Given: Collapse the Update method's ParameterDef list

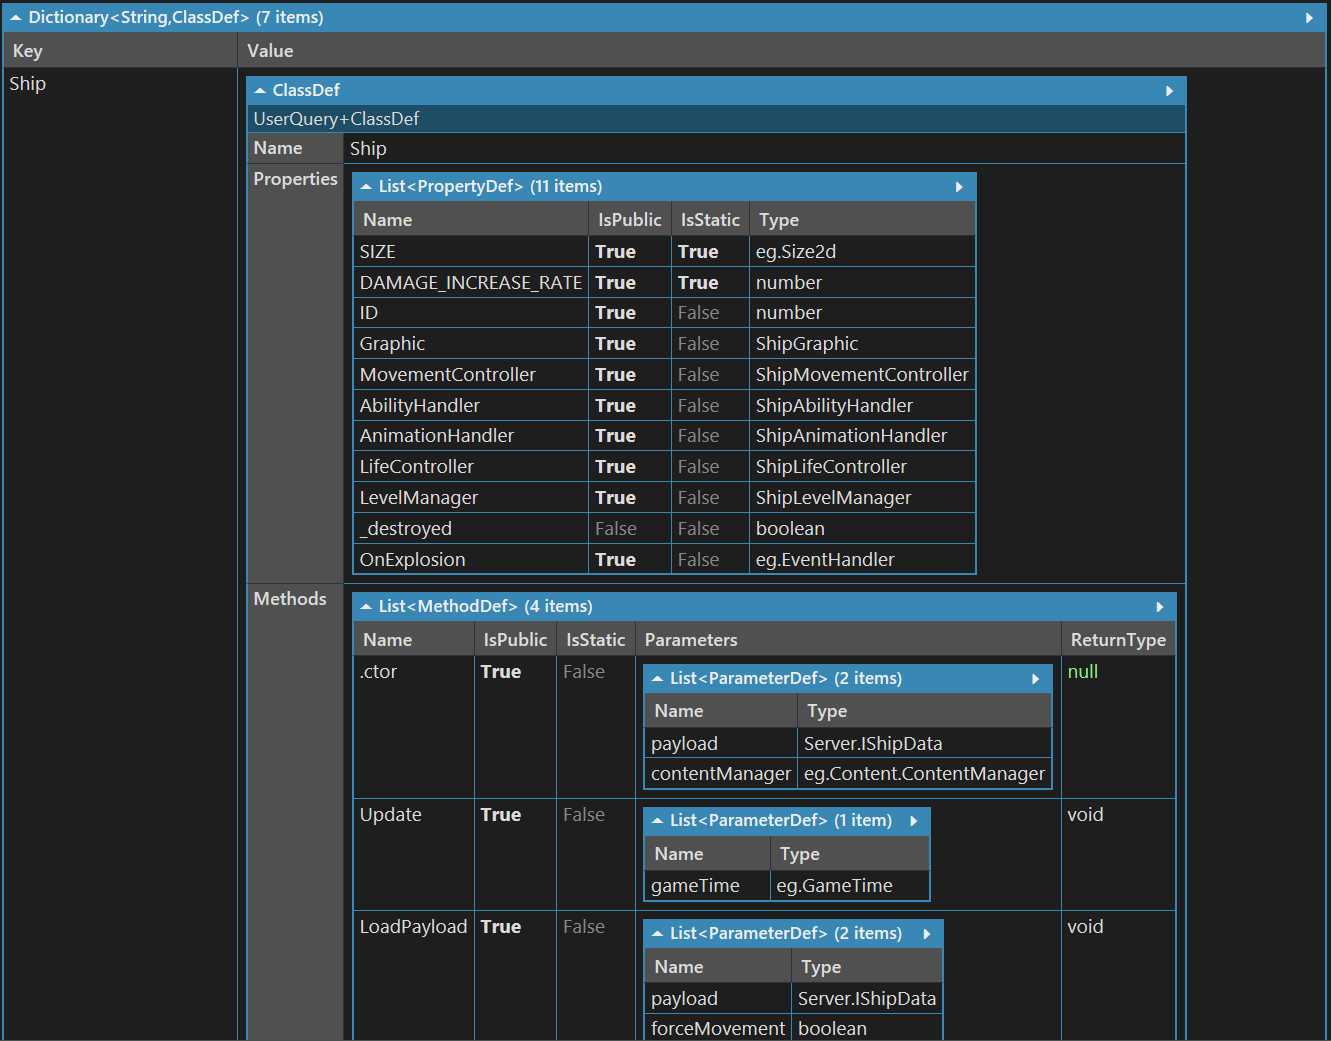Looking at the screenshot, I should [x=657, y=821].
